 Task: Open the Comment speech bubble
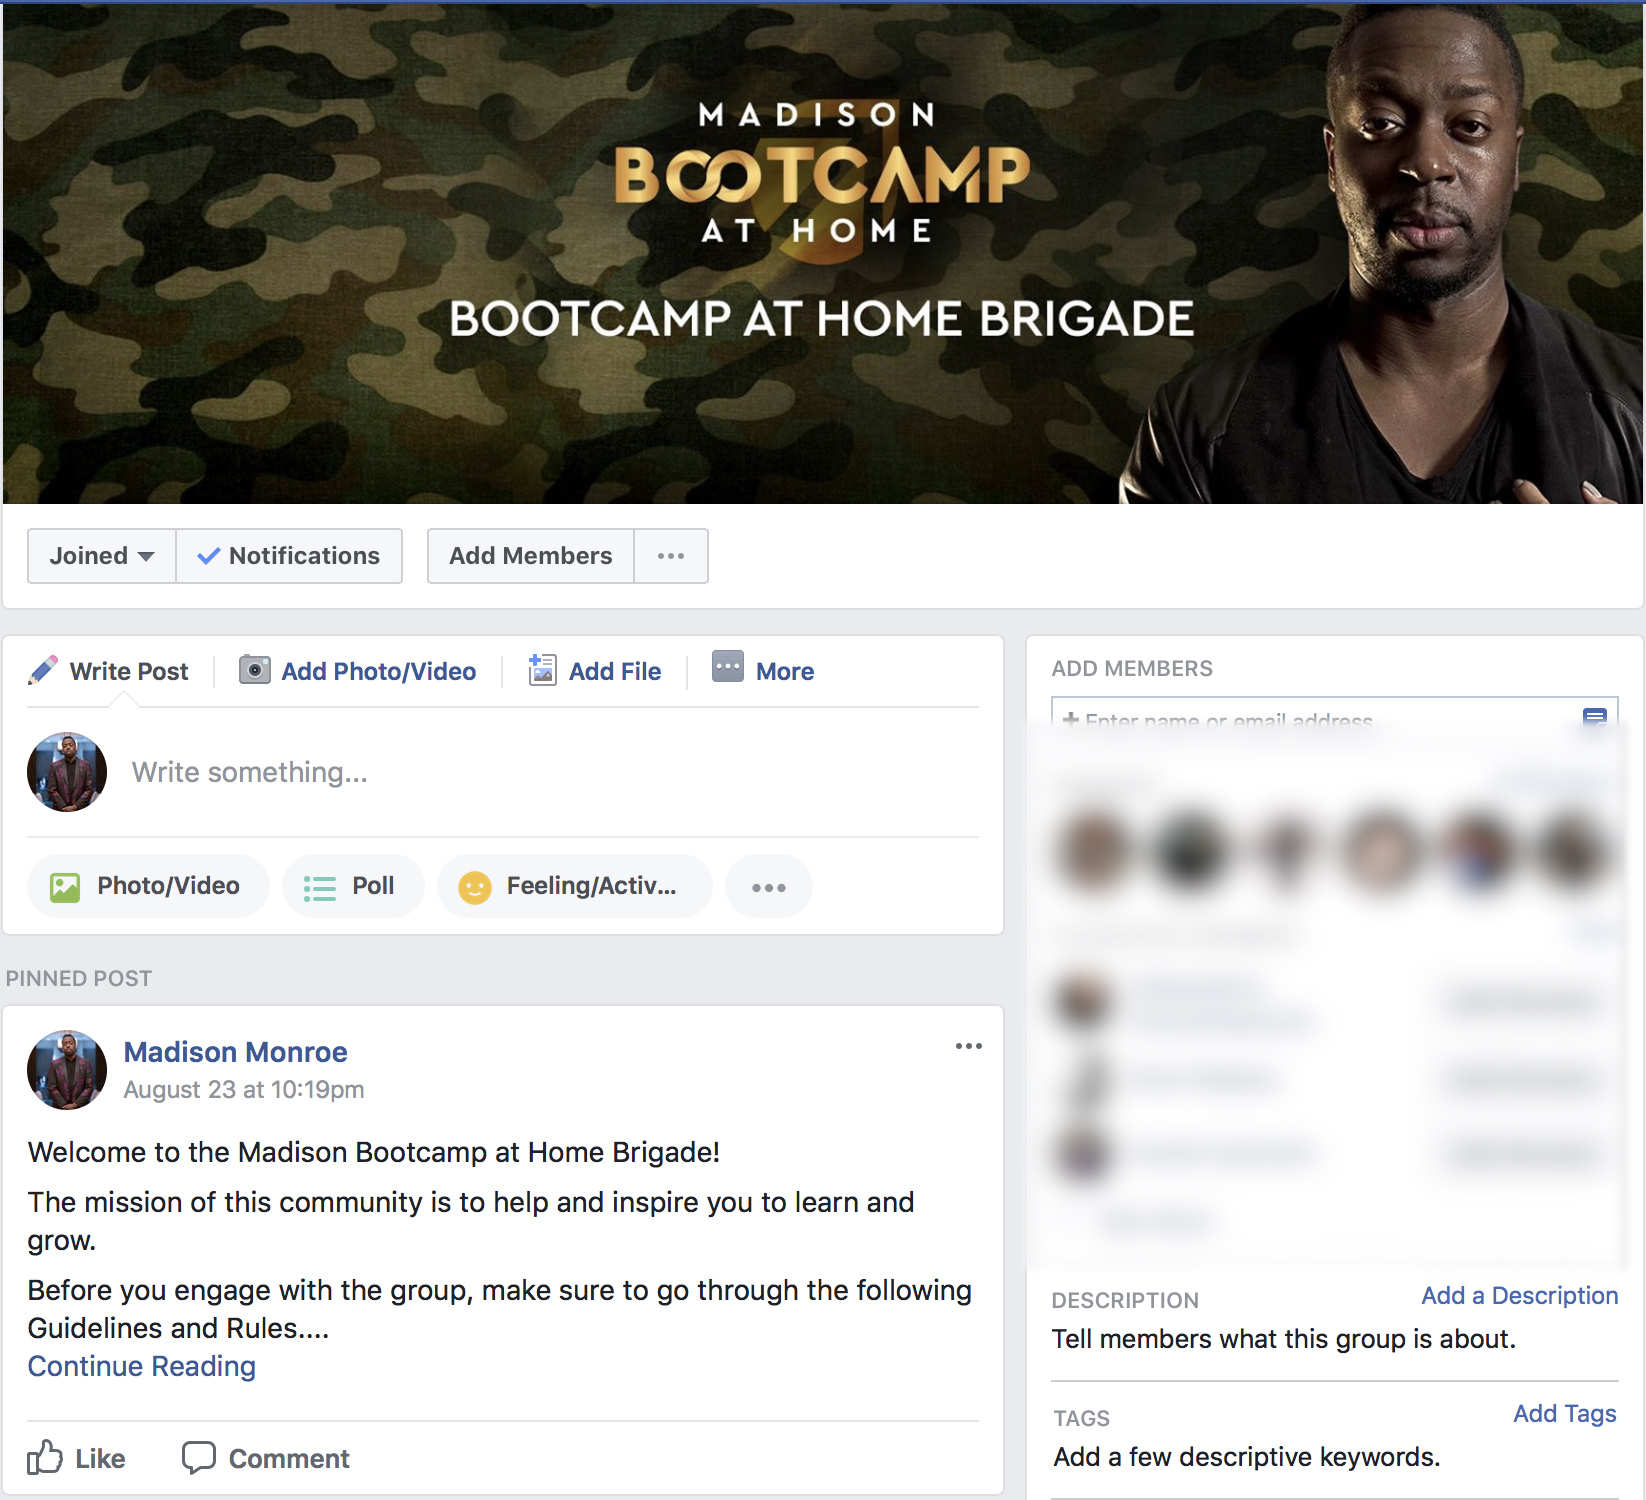pyautogui.click(x=266, y=1458)
